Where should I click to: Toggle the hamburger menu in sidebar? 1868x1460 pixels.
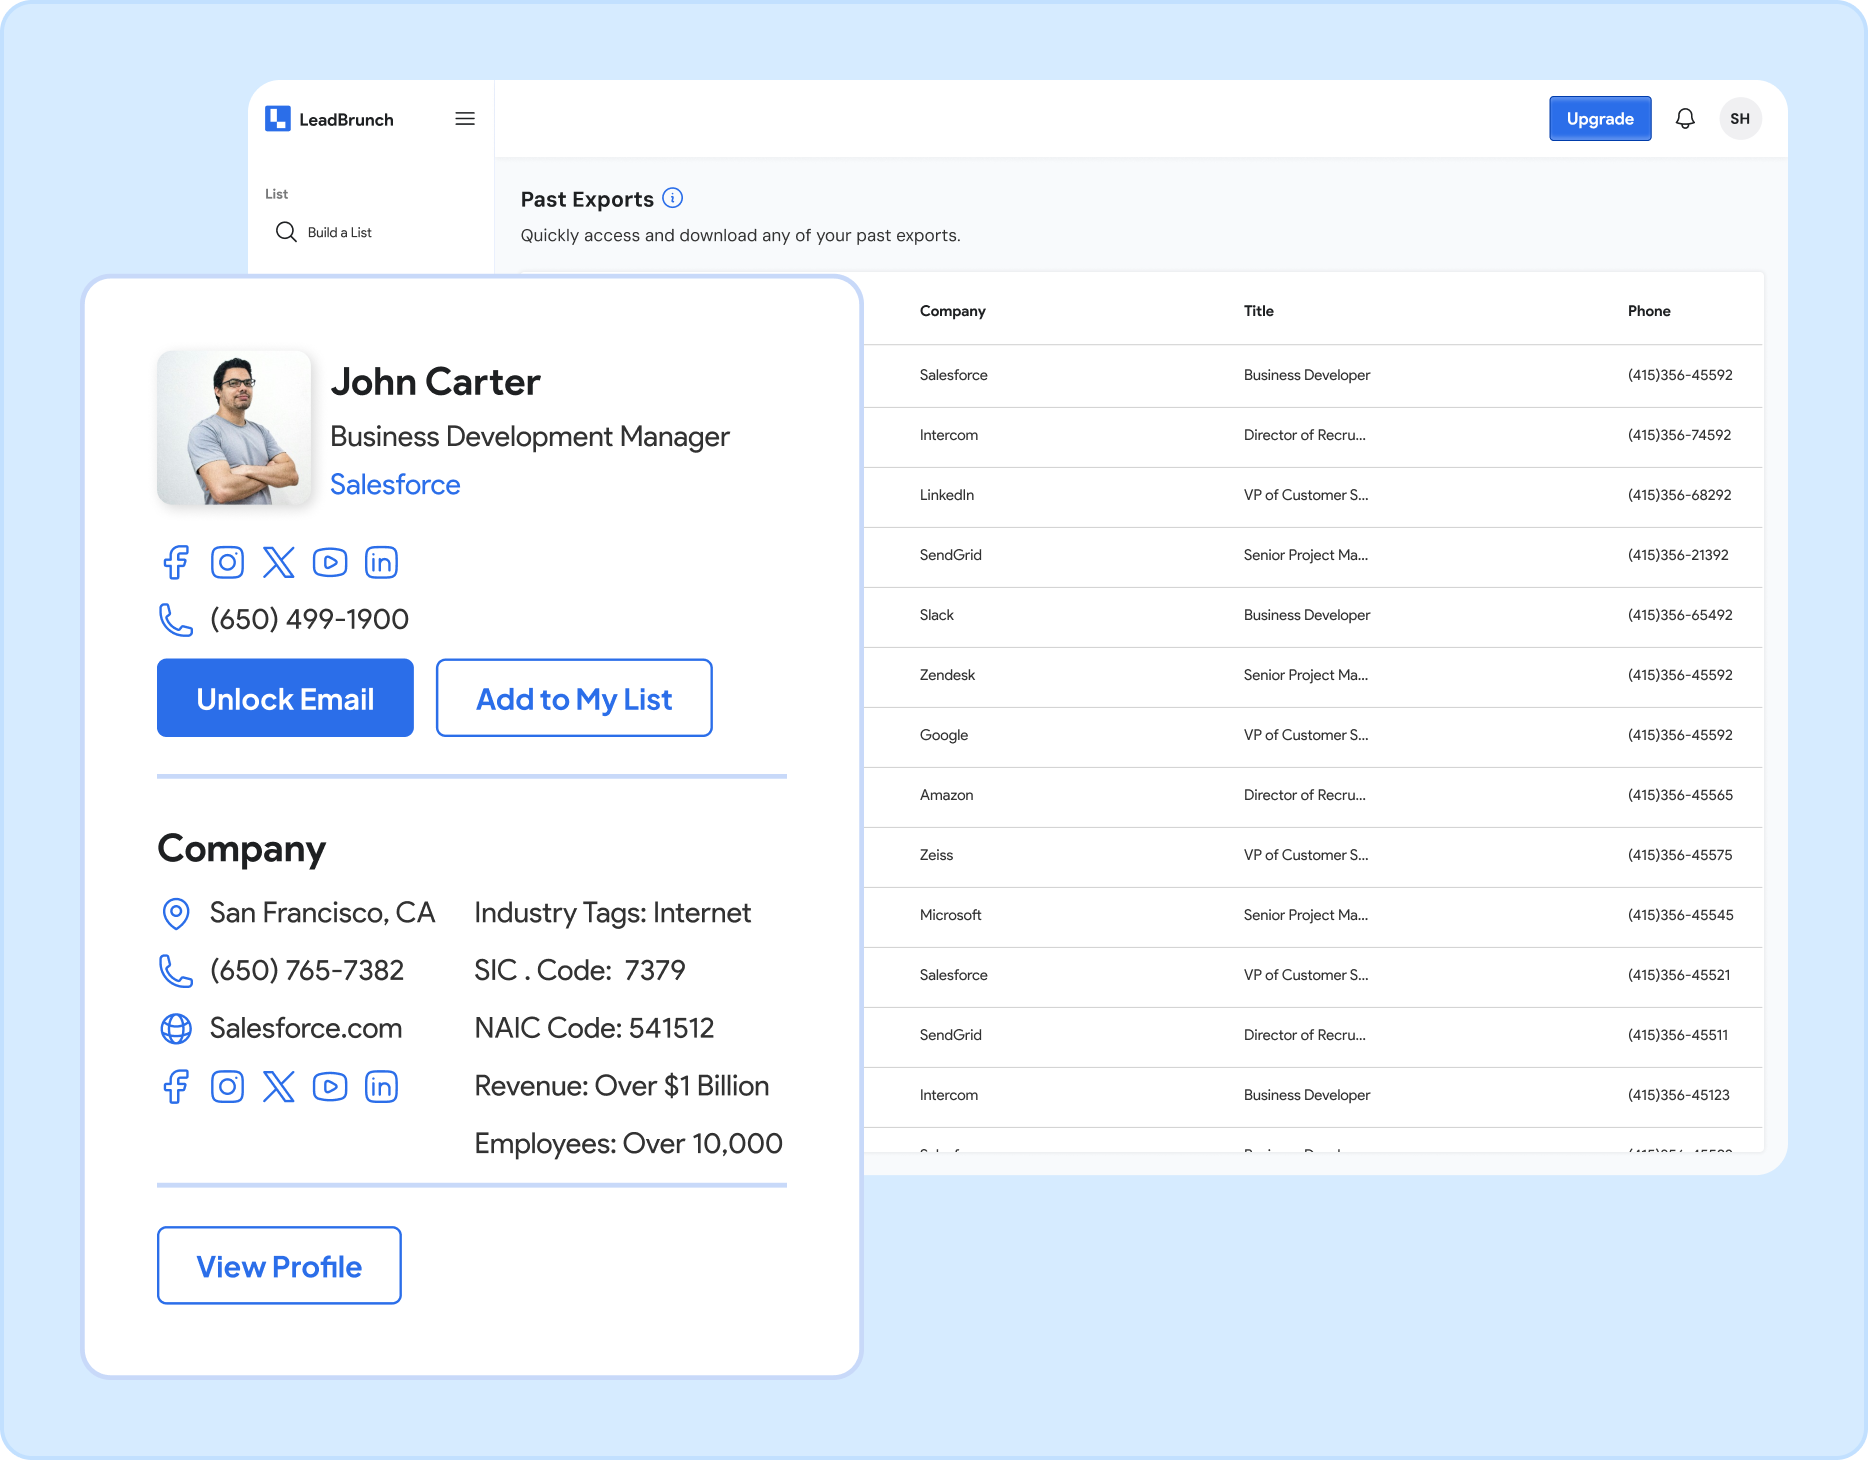click(x=465, y=119)
